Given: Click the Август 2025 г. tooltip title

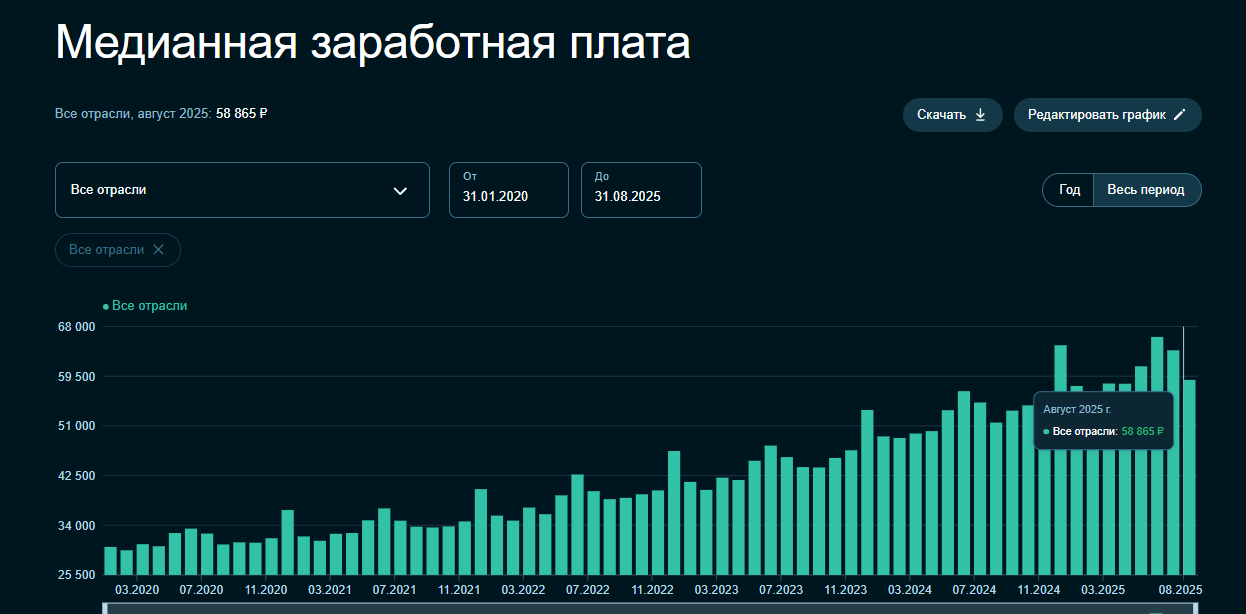Looking at the screenshot, I should point(1077,409).
